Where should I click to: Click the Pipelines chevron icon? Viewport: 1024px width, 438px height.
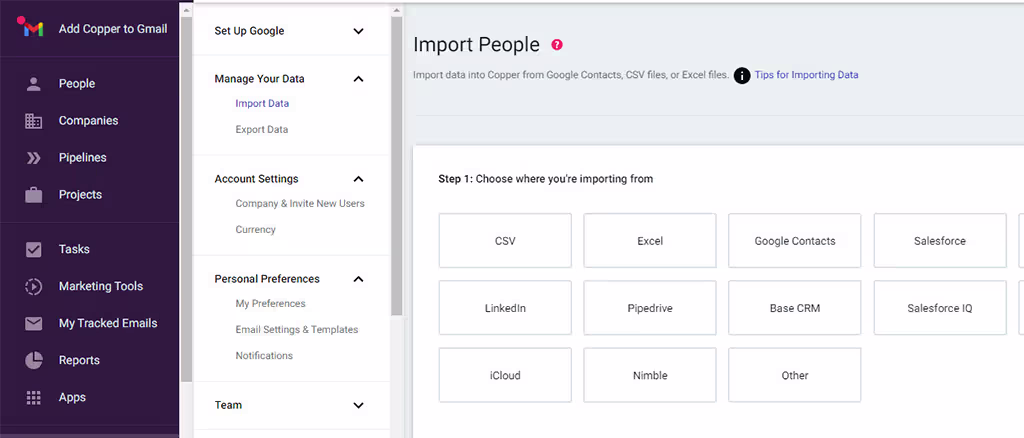(34, 158)
